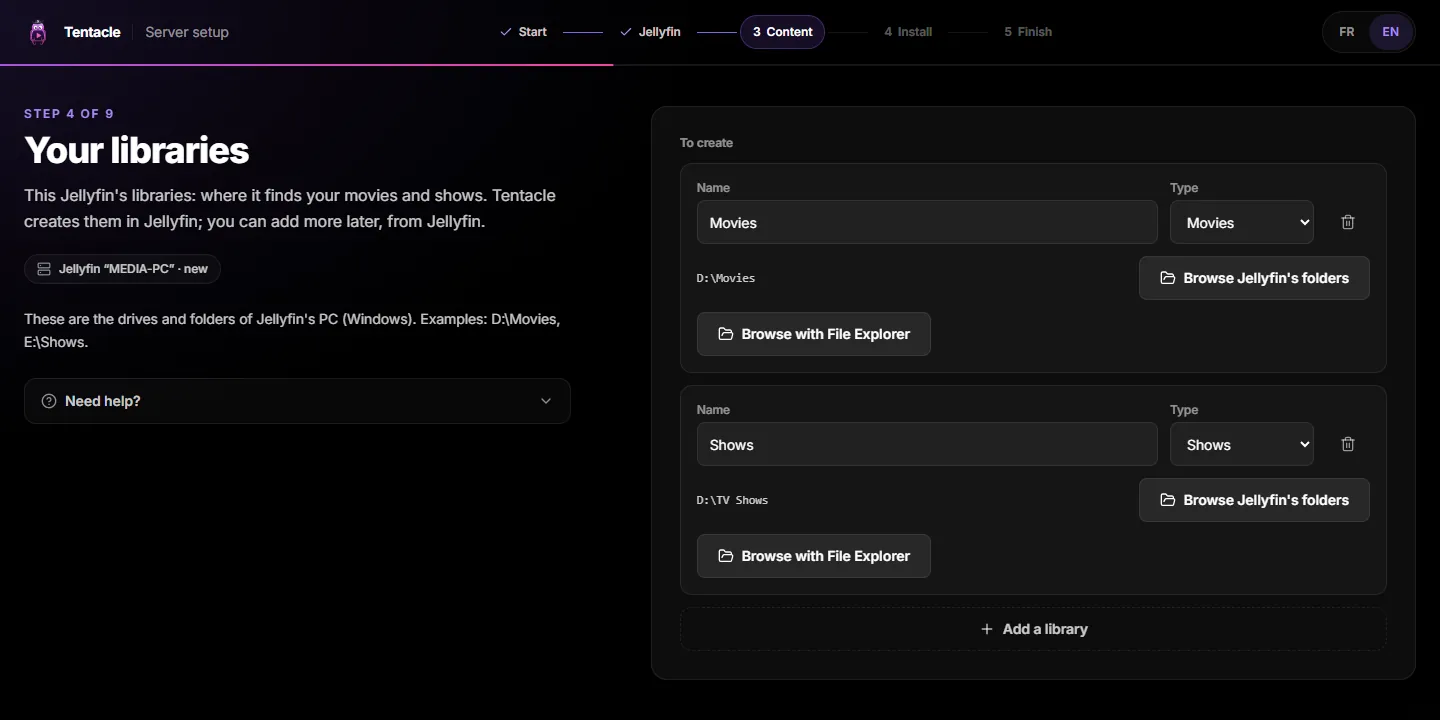Screen dimensions: 1440x720
Task: Click Add a library
Action: pyautogui.click(x=1033, y=629)
